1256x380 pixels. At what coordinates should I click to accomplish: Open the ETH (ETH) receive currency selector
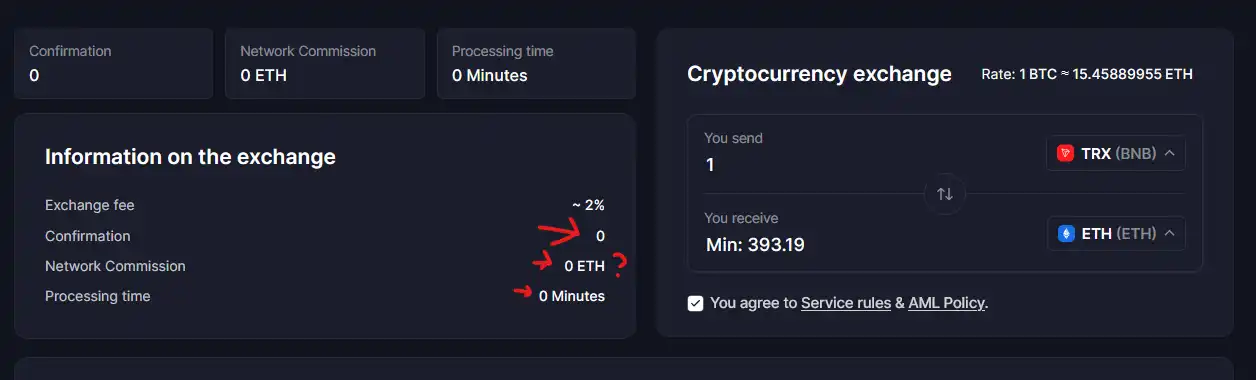(x=1116, y=234)
